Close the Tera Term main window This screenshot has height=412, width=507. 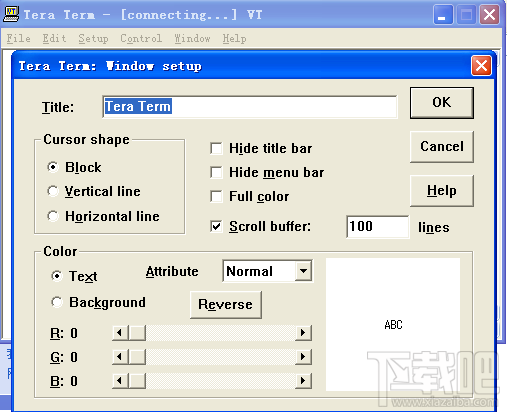[x=489, y=15]
